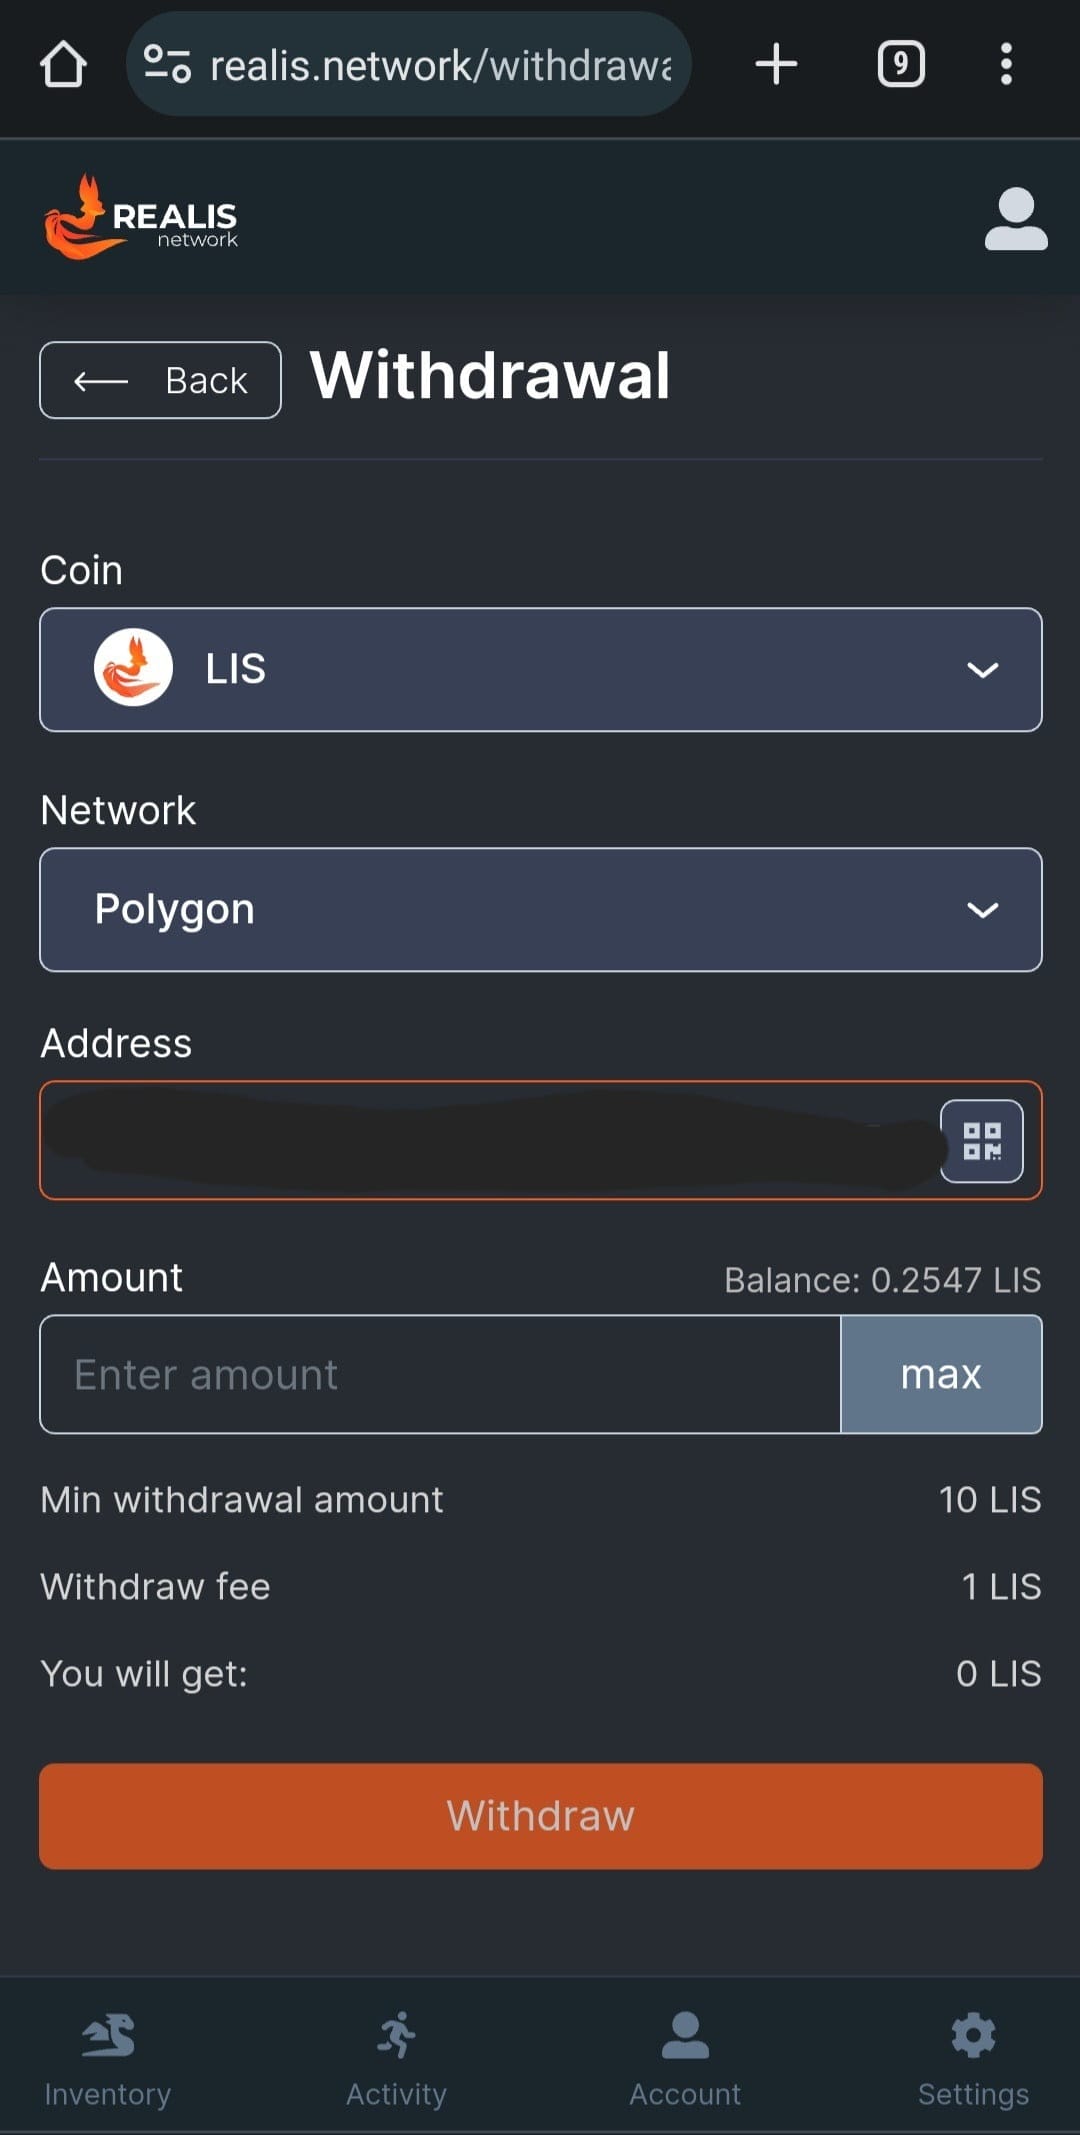Screen dimensions: 1080x2135
Task: Open the browser tab switcher
Action: (900, 65)
